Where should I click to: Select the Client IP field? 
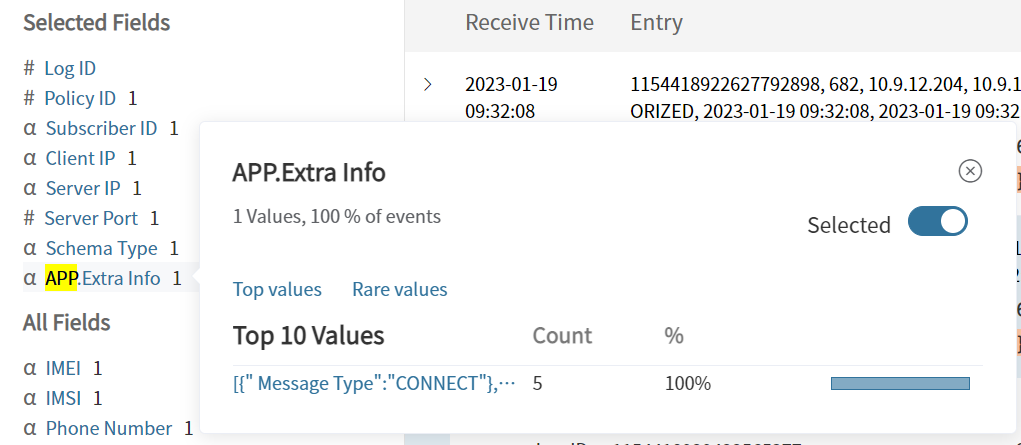[80, 158]
